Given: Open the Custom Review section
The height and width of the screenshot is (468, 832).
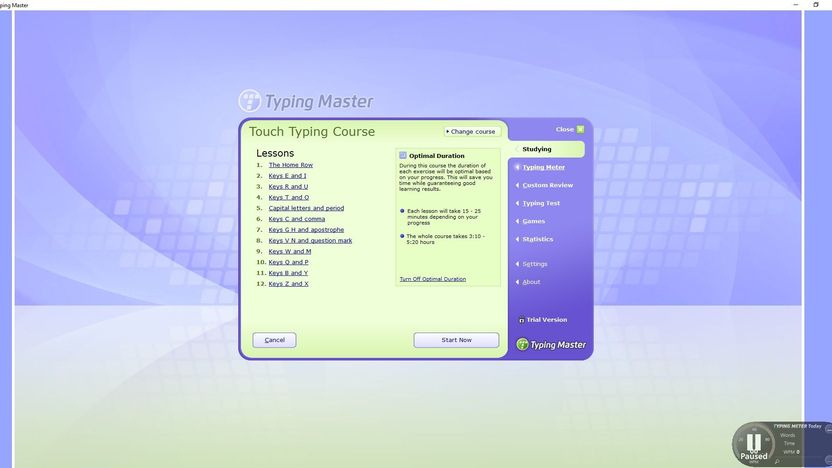Looking at the screenshot, I should (x=548, y=185).
